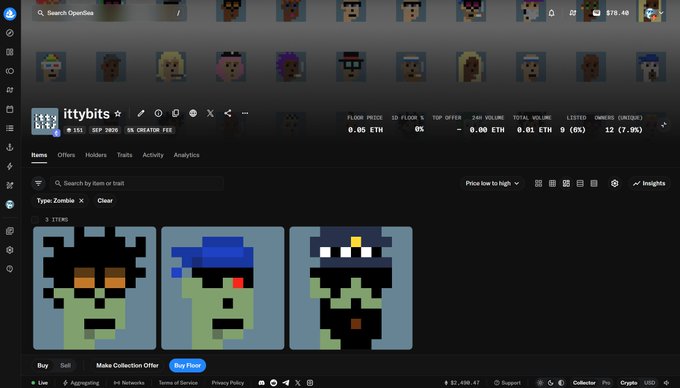Open the wallet balance $78.40
Viewport: 680px width, 388px height.
(x=611, y=13)
